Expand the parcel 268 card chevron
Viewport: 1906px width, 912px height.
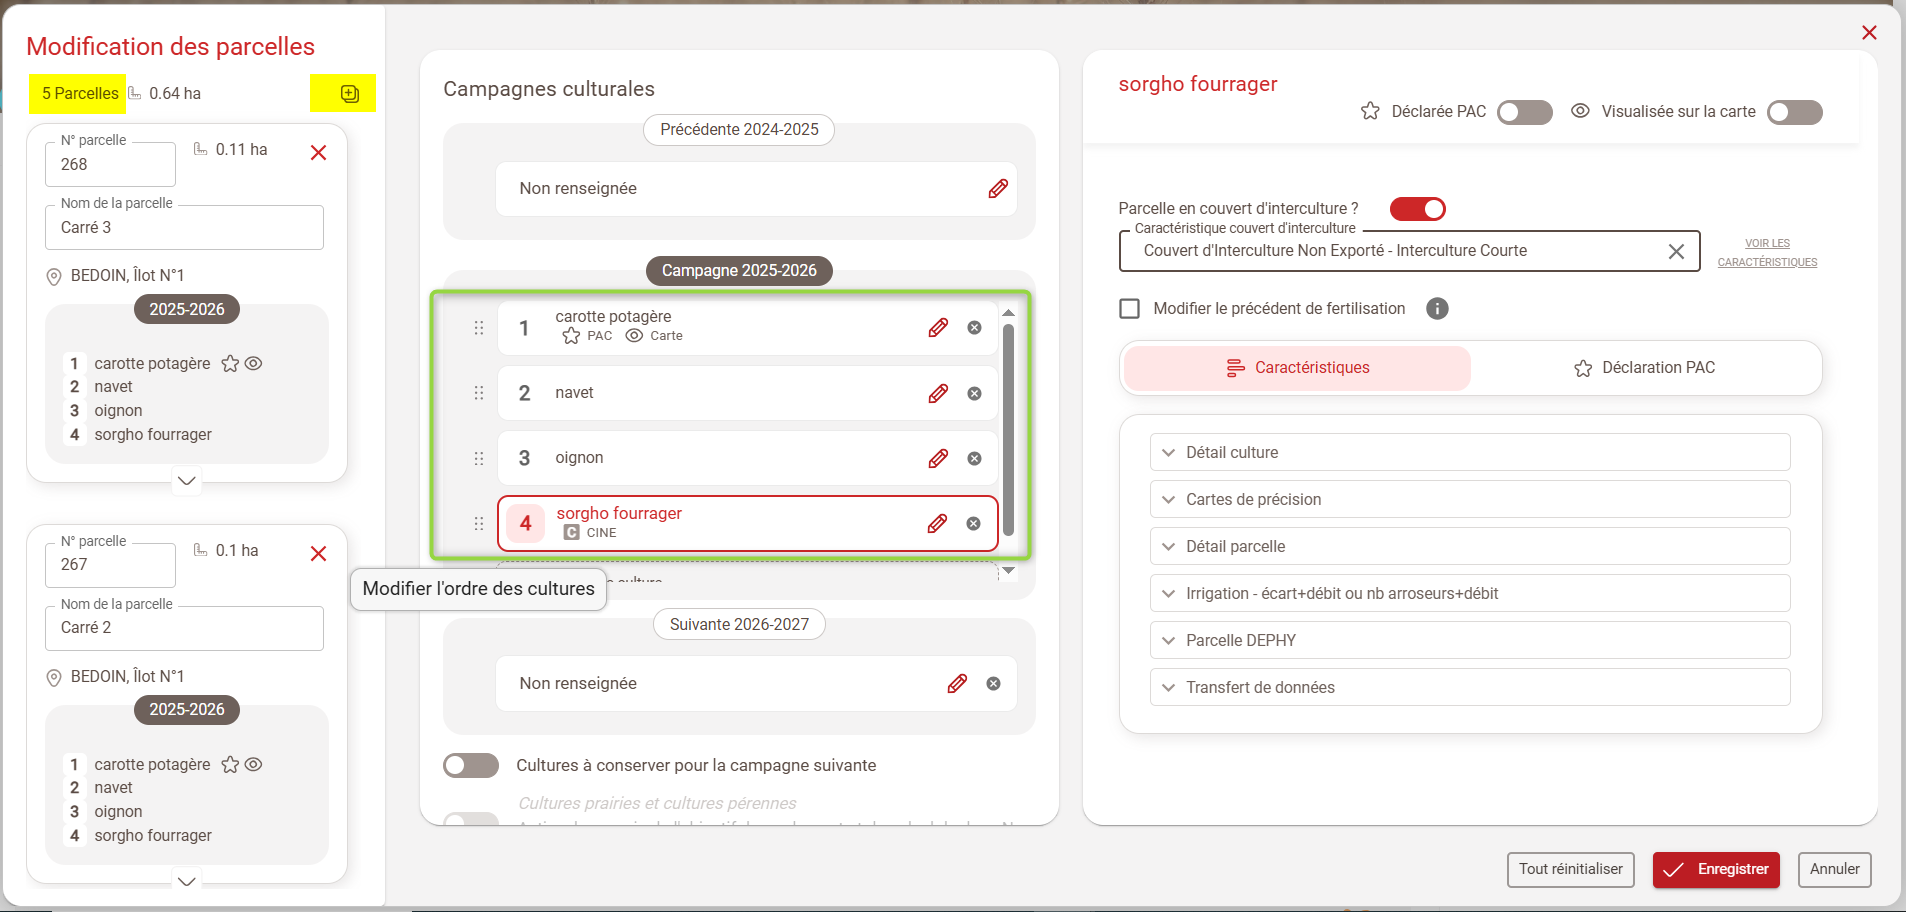(186, 481)
